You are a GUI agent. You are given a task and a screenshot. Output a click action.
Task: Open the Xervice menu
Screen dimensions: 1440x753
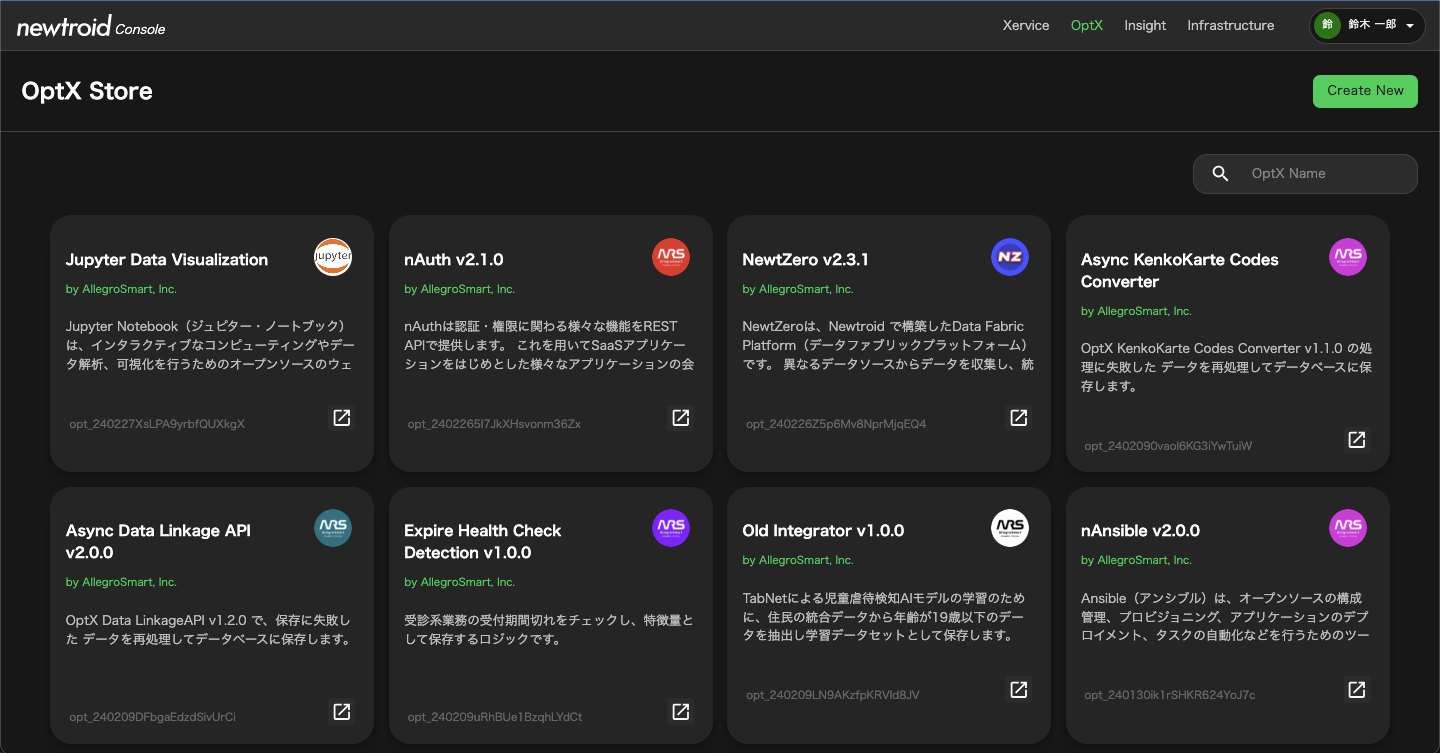click(x=1026, y=25)
